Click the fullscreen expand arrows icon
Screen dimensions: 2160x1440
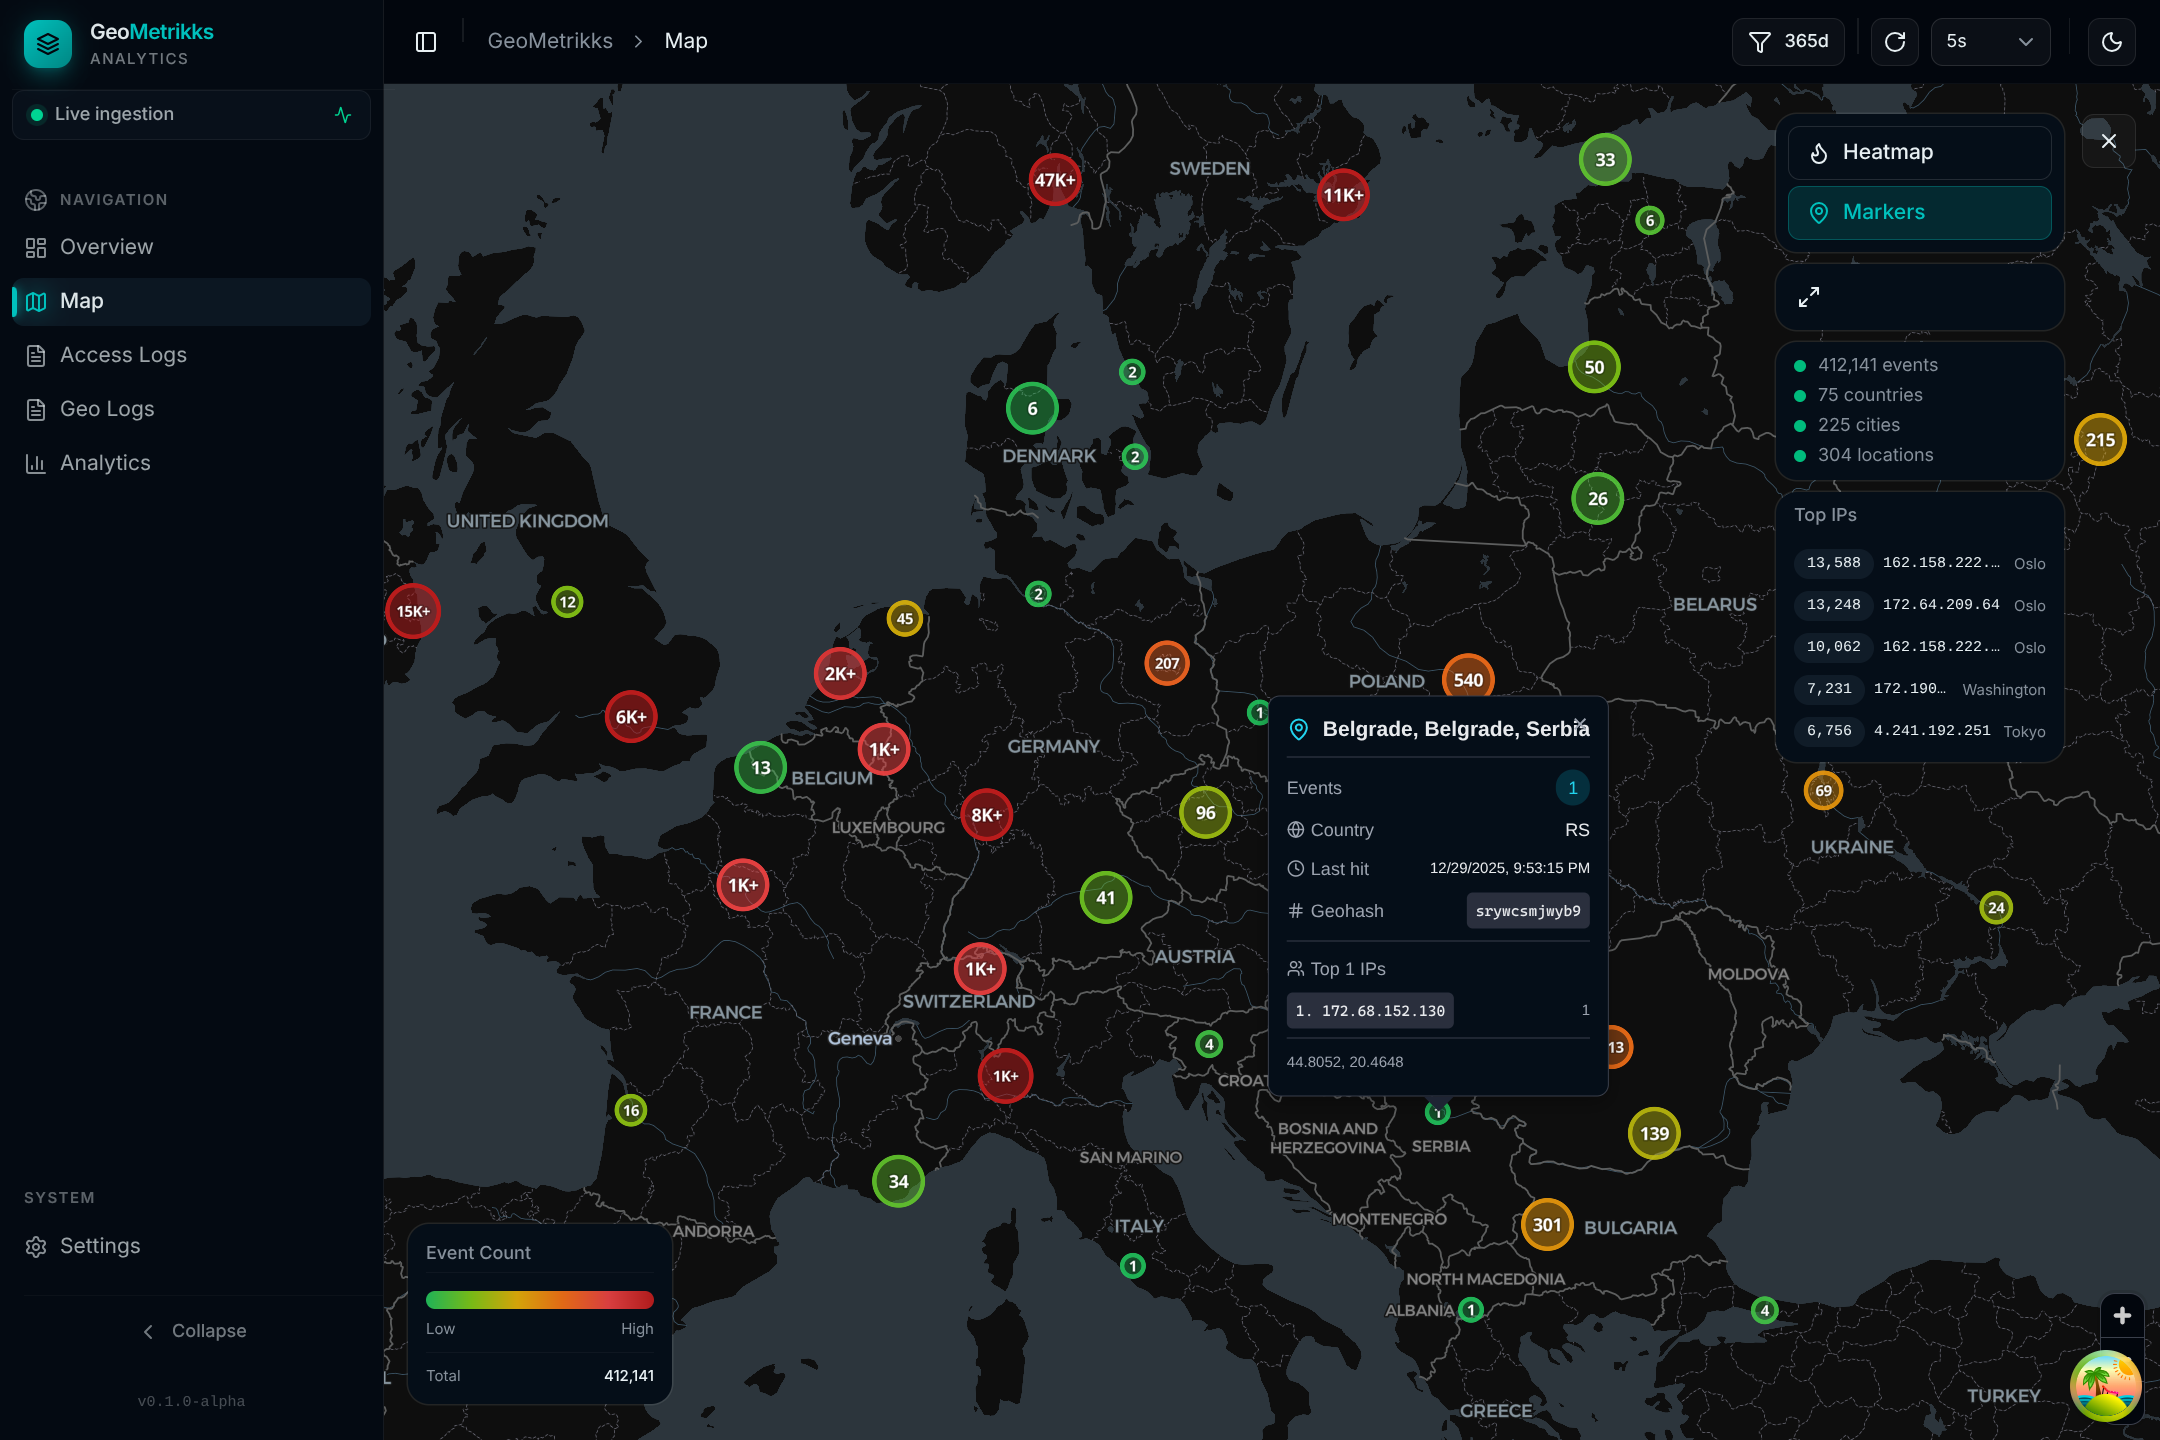tap(1809, 297)
